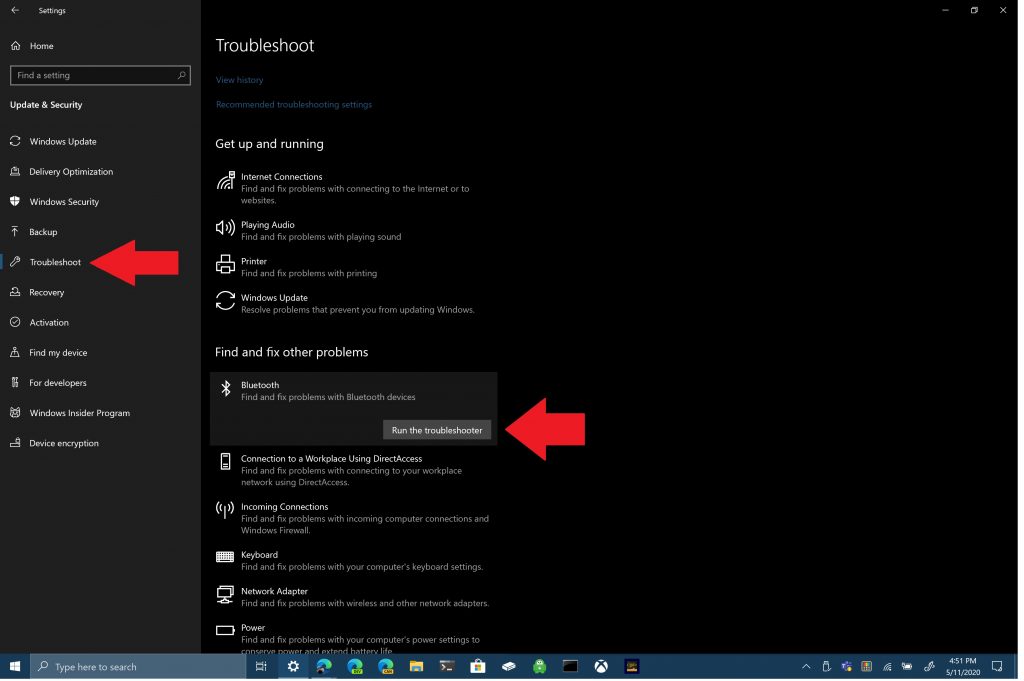This screenshot has width=1024, height=681.
Task: Open Xbox app from the taskbar
Action: [602, 668]
